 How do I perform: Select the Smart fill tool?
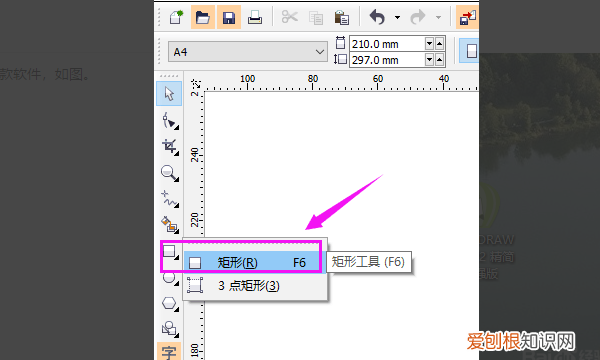(170, 225)
